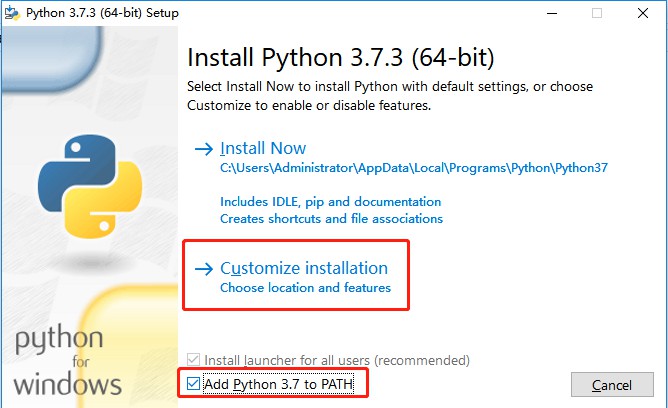The height and width of the screenshot is (408, 668).
Task: Minimize the Python Setup window
Action: 552,13
